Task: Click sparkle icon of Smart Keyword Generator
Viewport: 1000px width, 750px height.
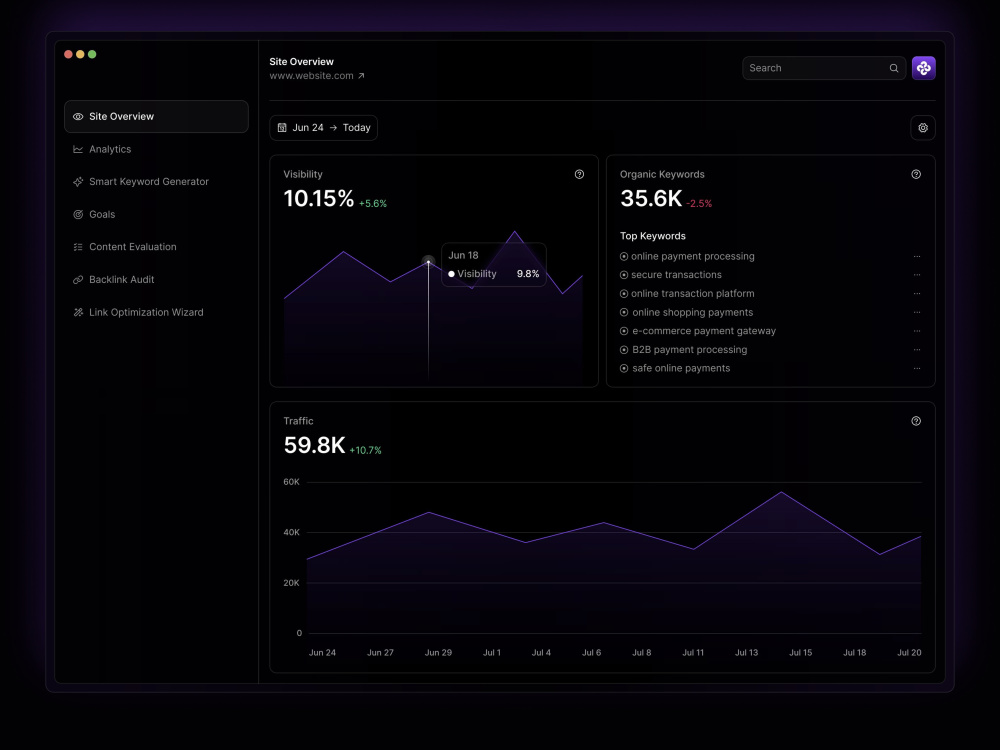Action: (78, 182)
